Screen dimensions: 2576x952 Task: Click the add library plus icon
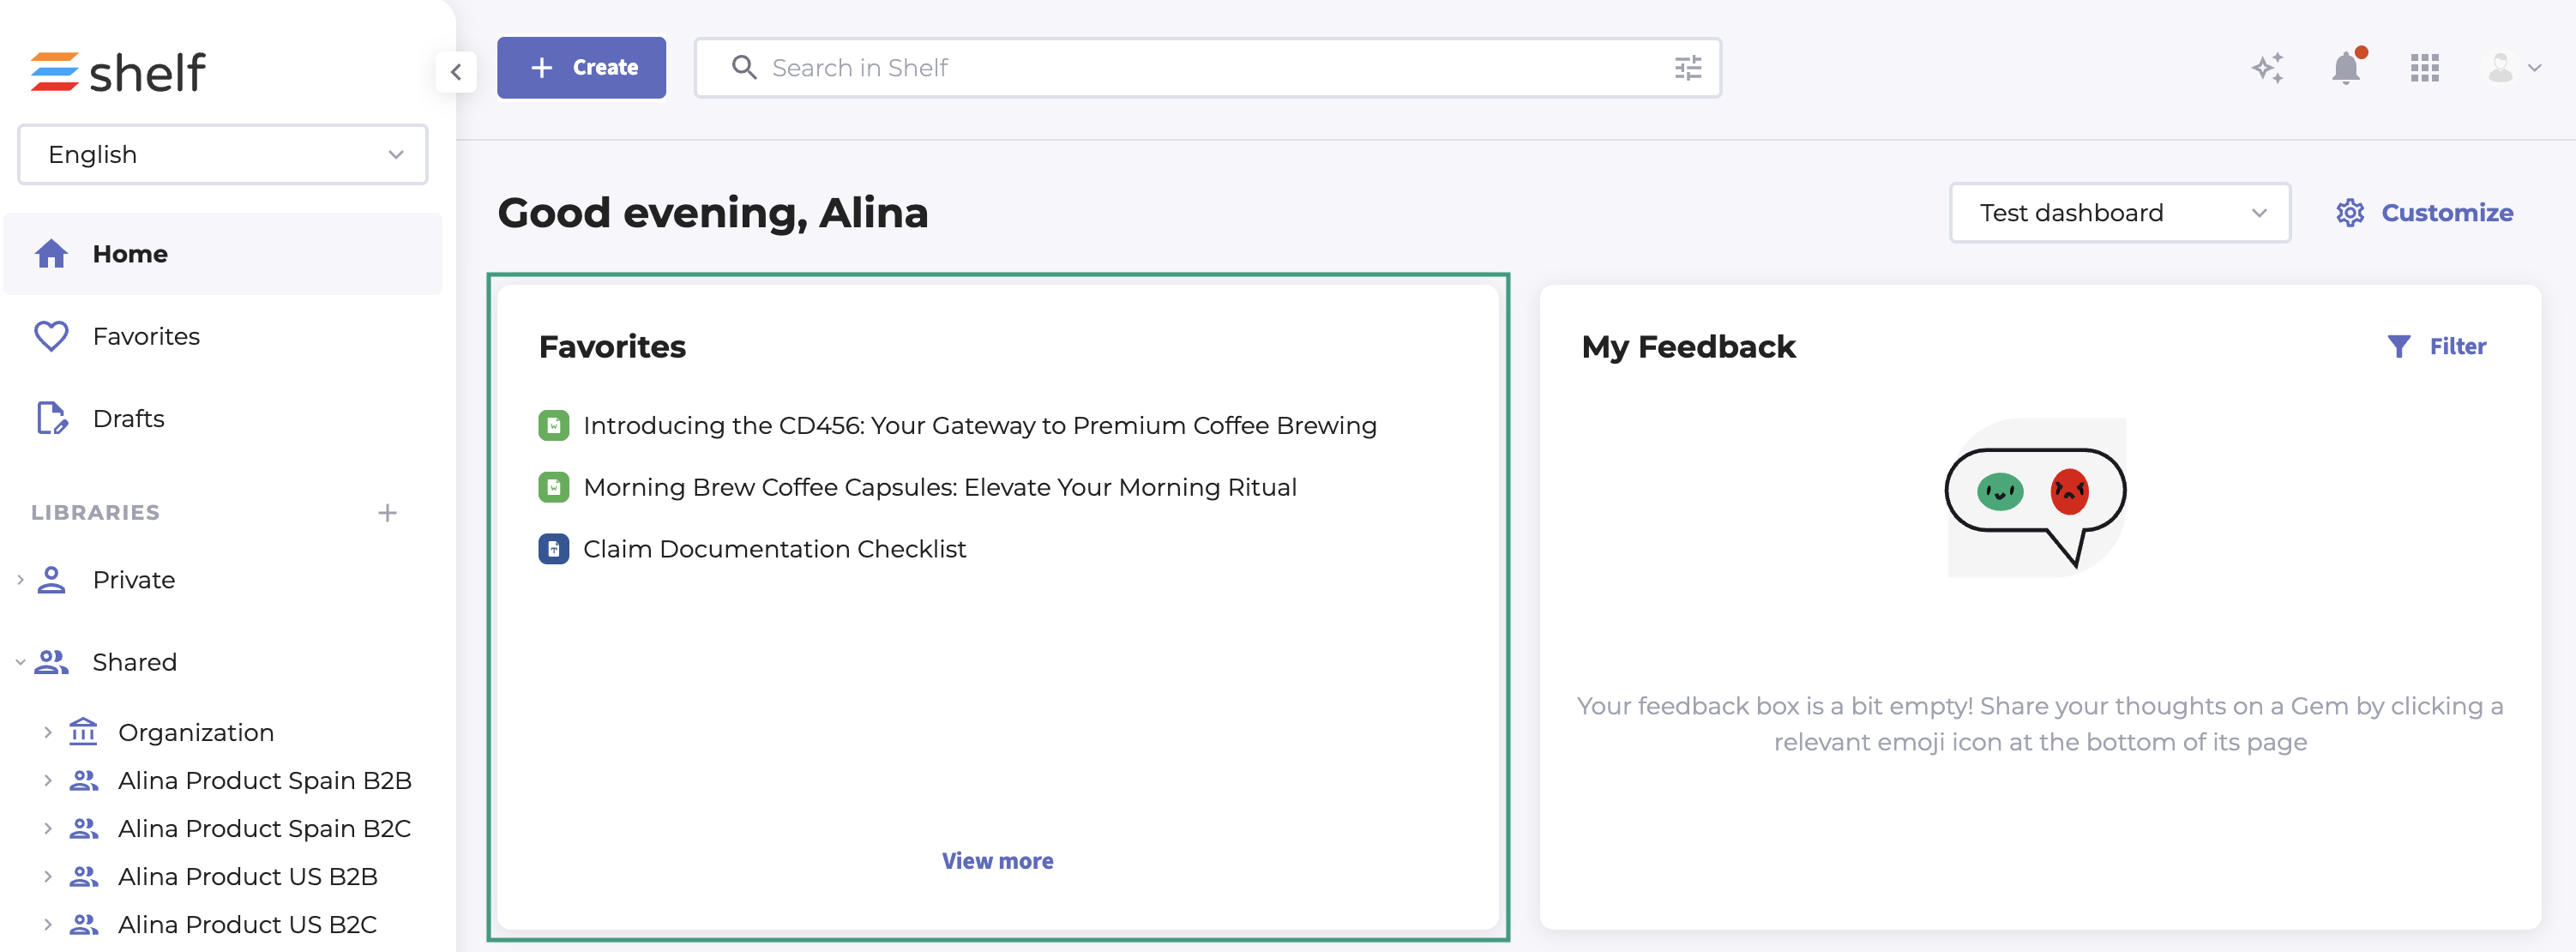point(387,513)
